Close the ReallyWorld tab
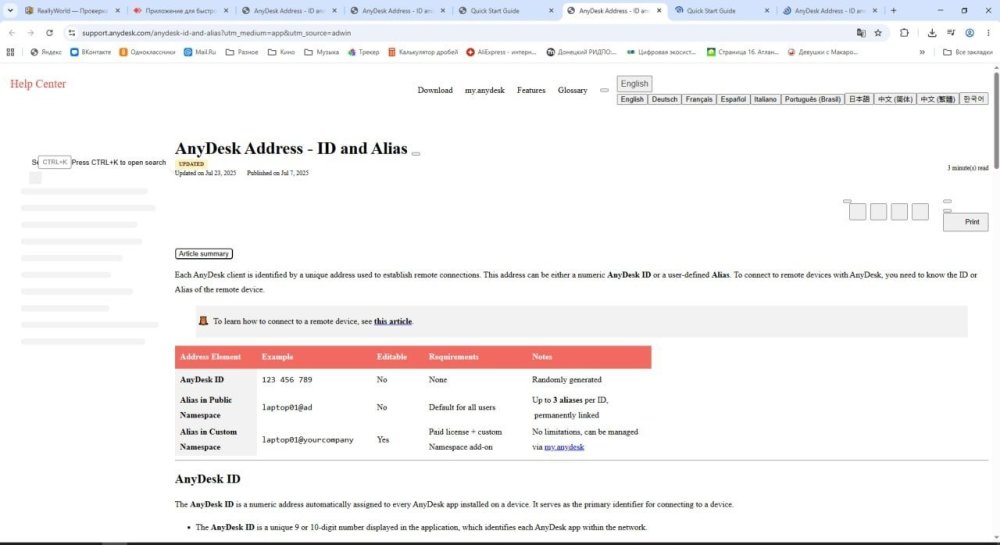Viewport: 1000px width, 545px height. [x=117, y=11]
